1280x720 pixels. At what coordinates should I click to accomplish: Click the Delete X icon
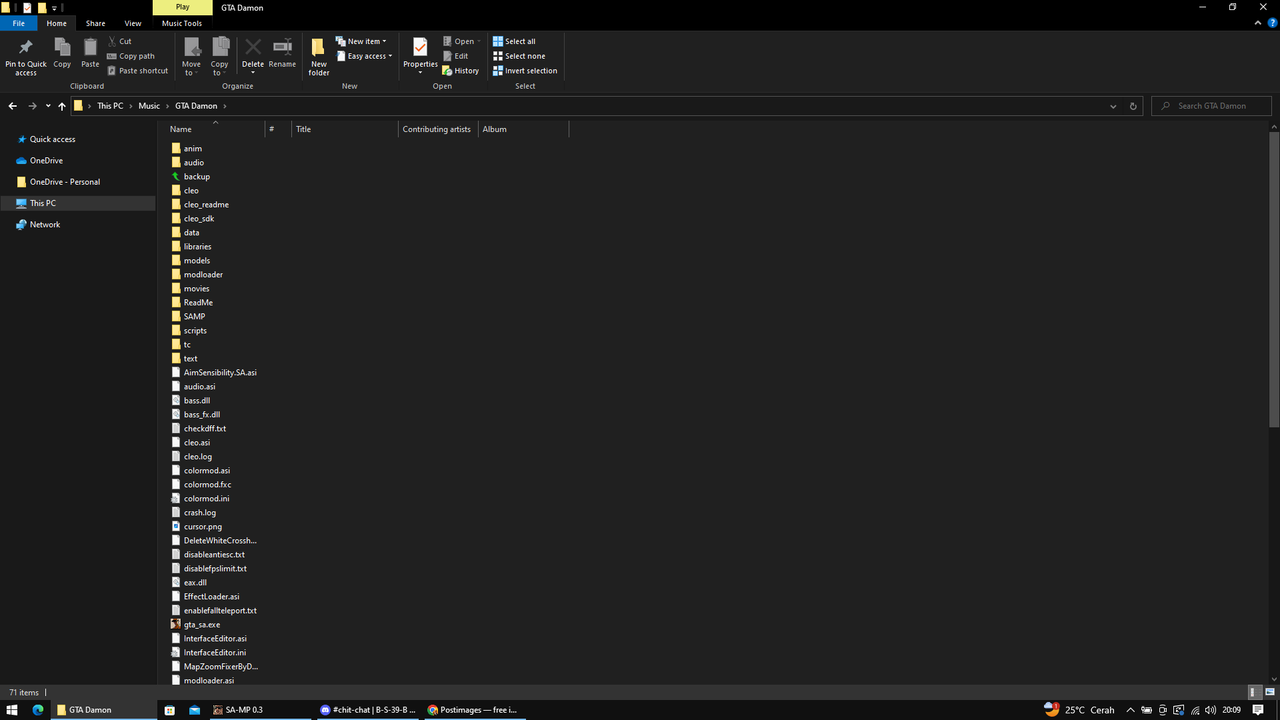253,47
